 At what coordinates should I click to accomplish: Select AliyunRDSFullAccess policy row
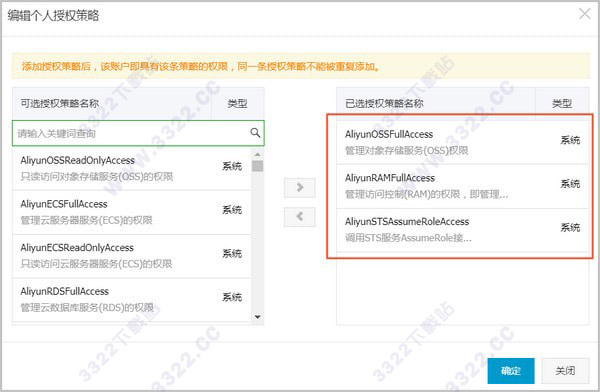(132, 299)
